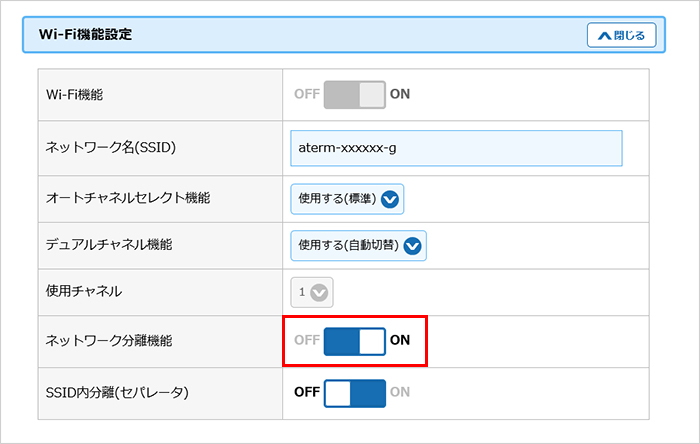Click ON label for SSID内分離(セパレータ)
The width and height of the screenshot is (700, 444).
[400, 392]
